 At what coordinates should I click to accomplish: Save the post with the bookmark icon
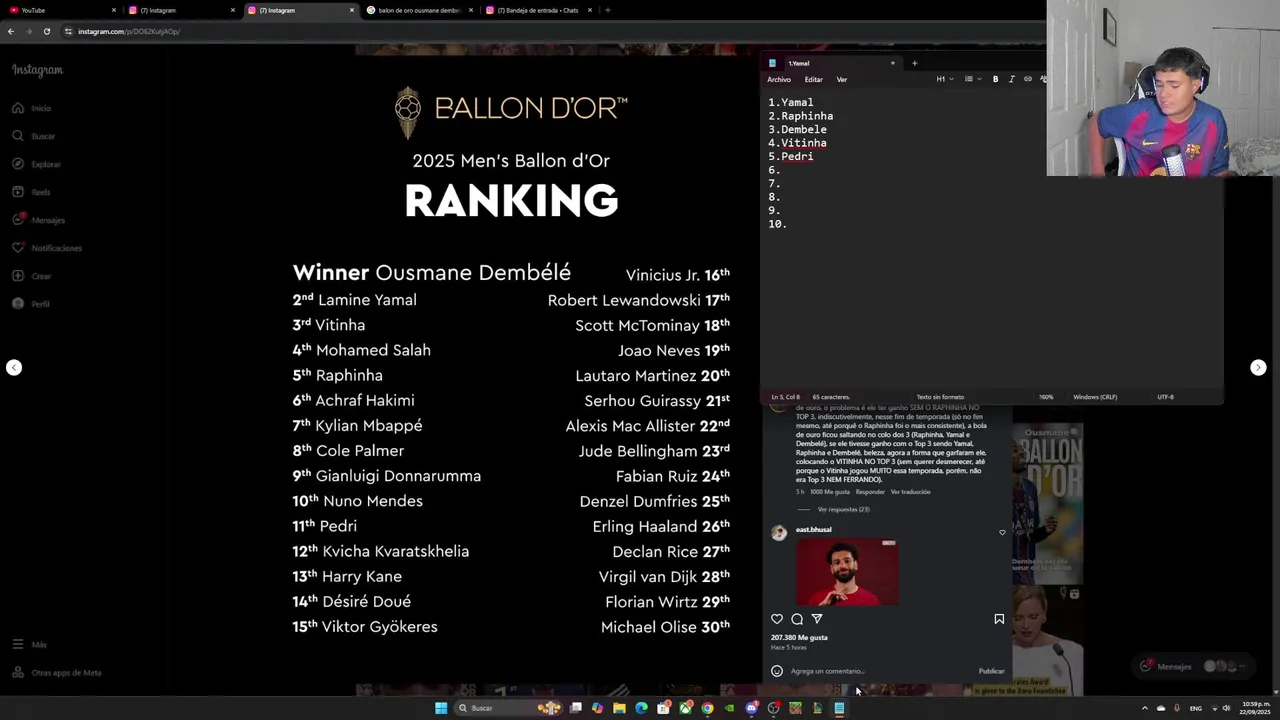click(999, 619)
